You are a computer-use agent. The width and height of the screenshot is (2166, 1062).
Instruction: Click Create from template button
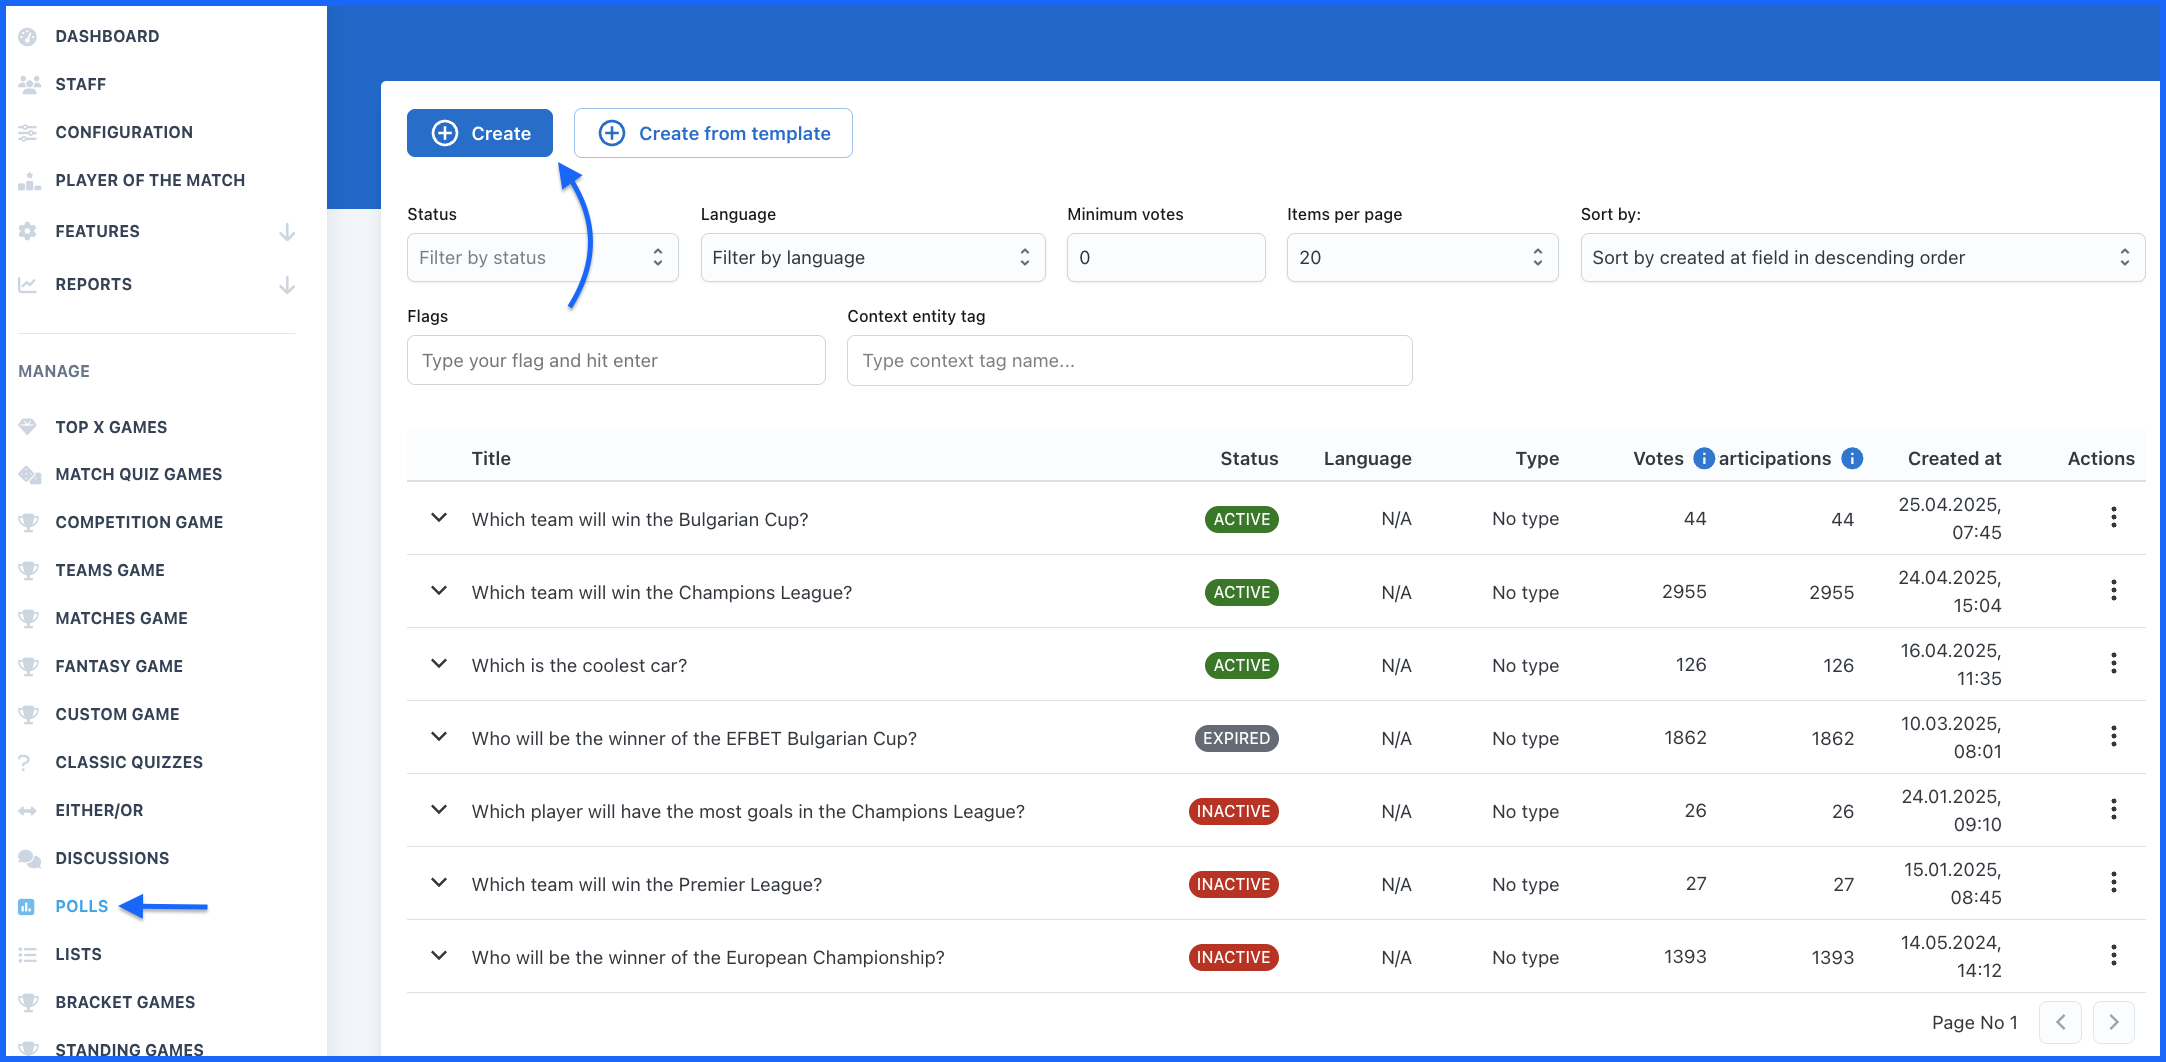pos(713,133)
